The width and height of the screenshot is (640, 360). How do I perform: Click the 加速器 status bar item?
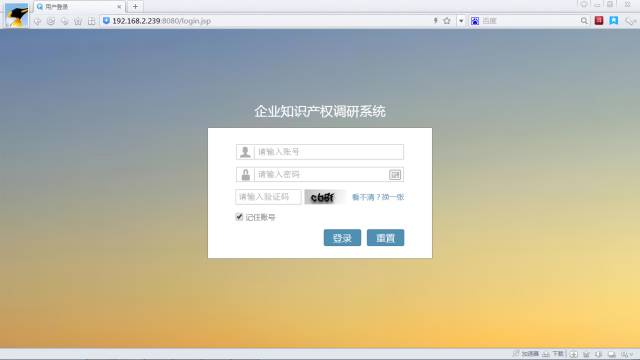526,354
